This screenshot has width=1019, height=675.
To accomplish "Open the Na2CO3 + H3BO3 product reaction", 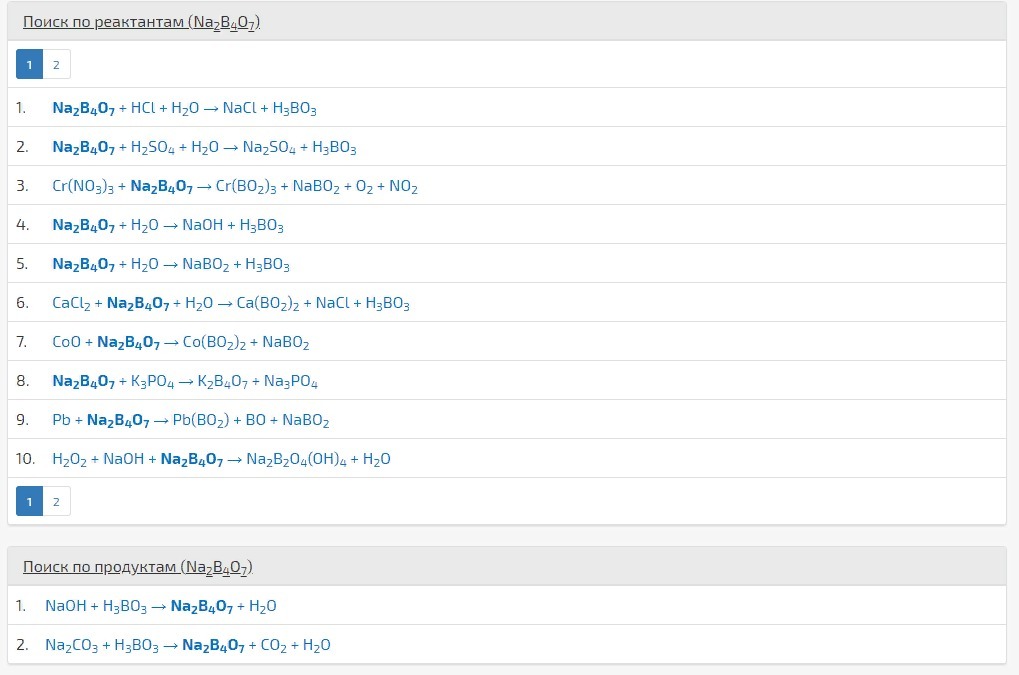I will tap(188, 645).
